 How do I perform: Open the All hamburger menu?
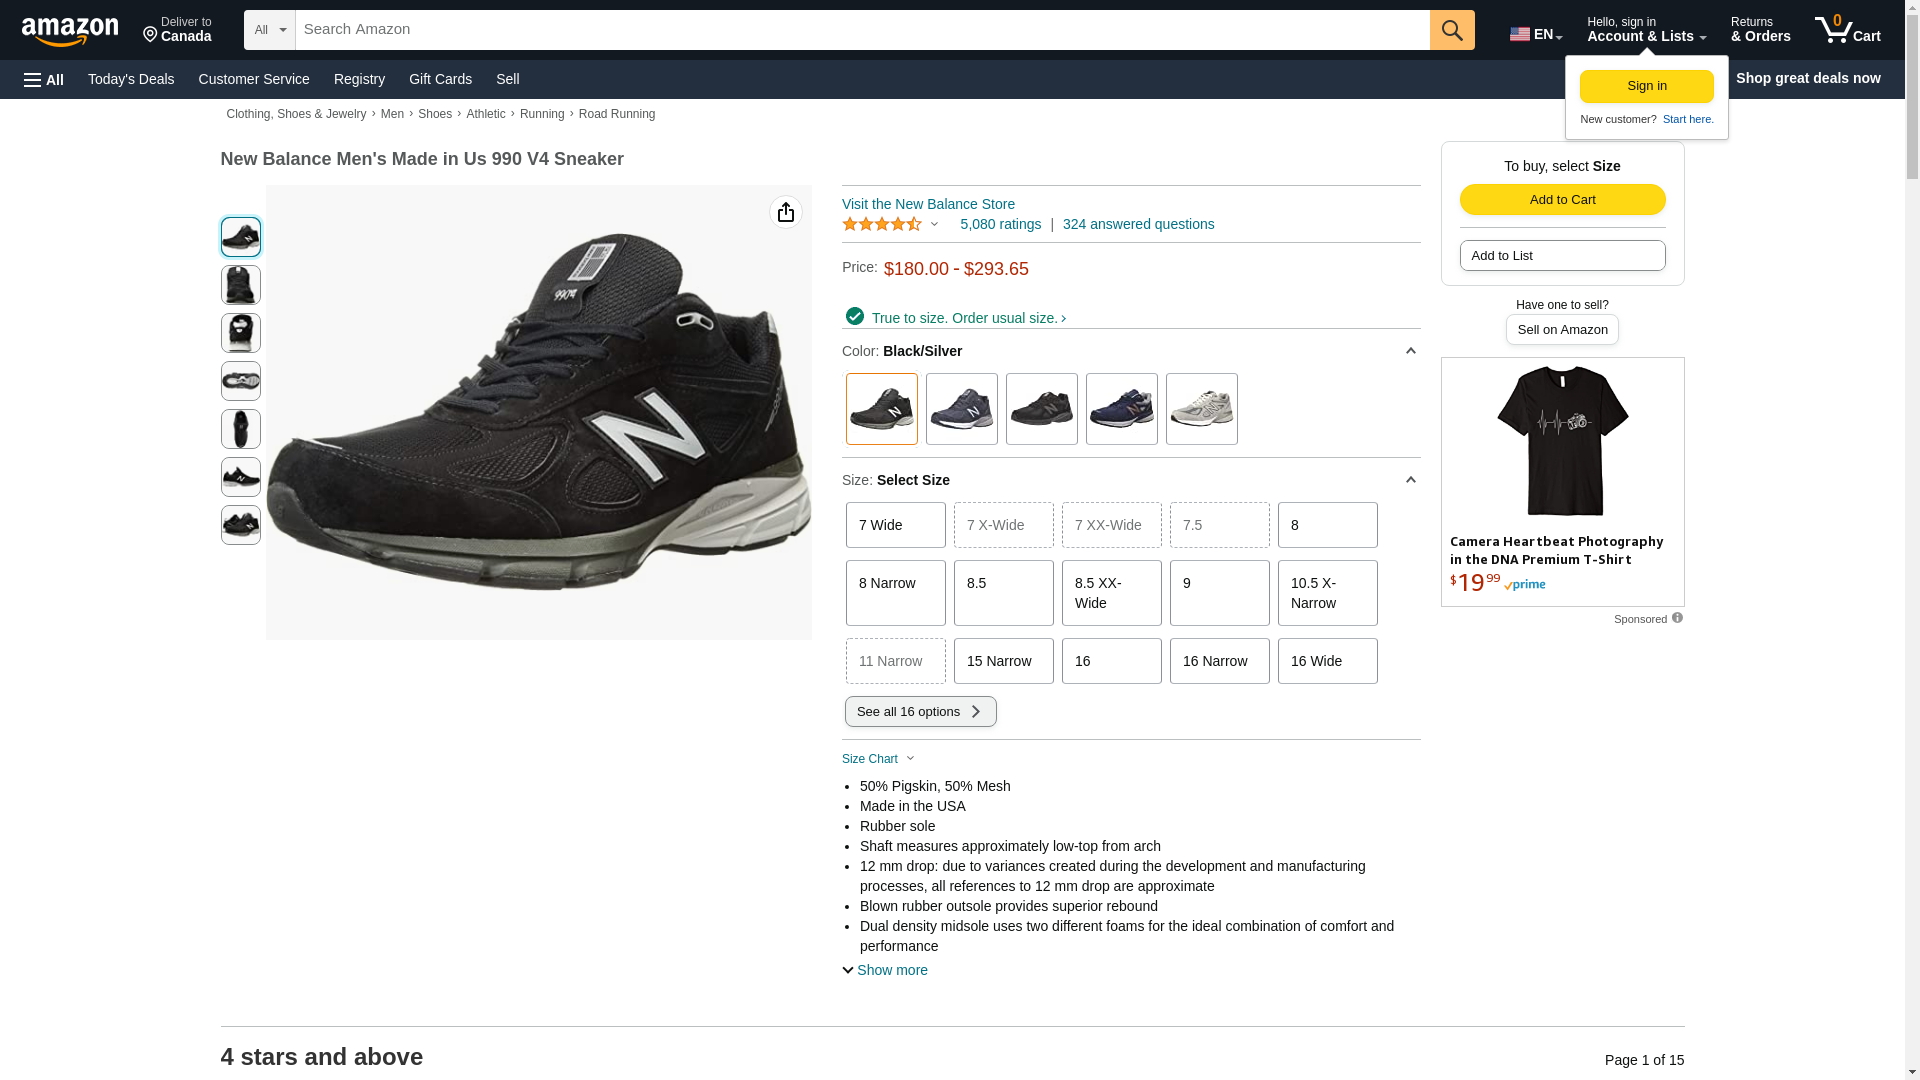tap(44, 80)
